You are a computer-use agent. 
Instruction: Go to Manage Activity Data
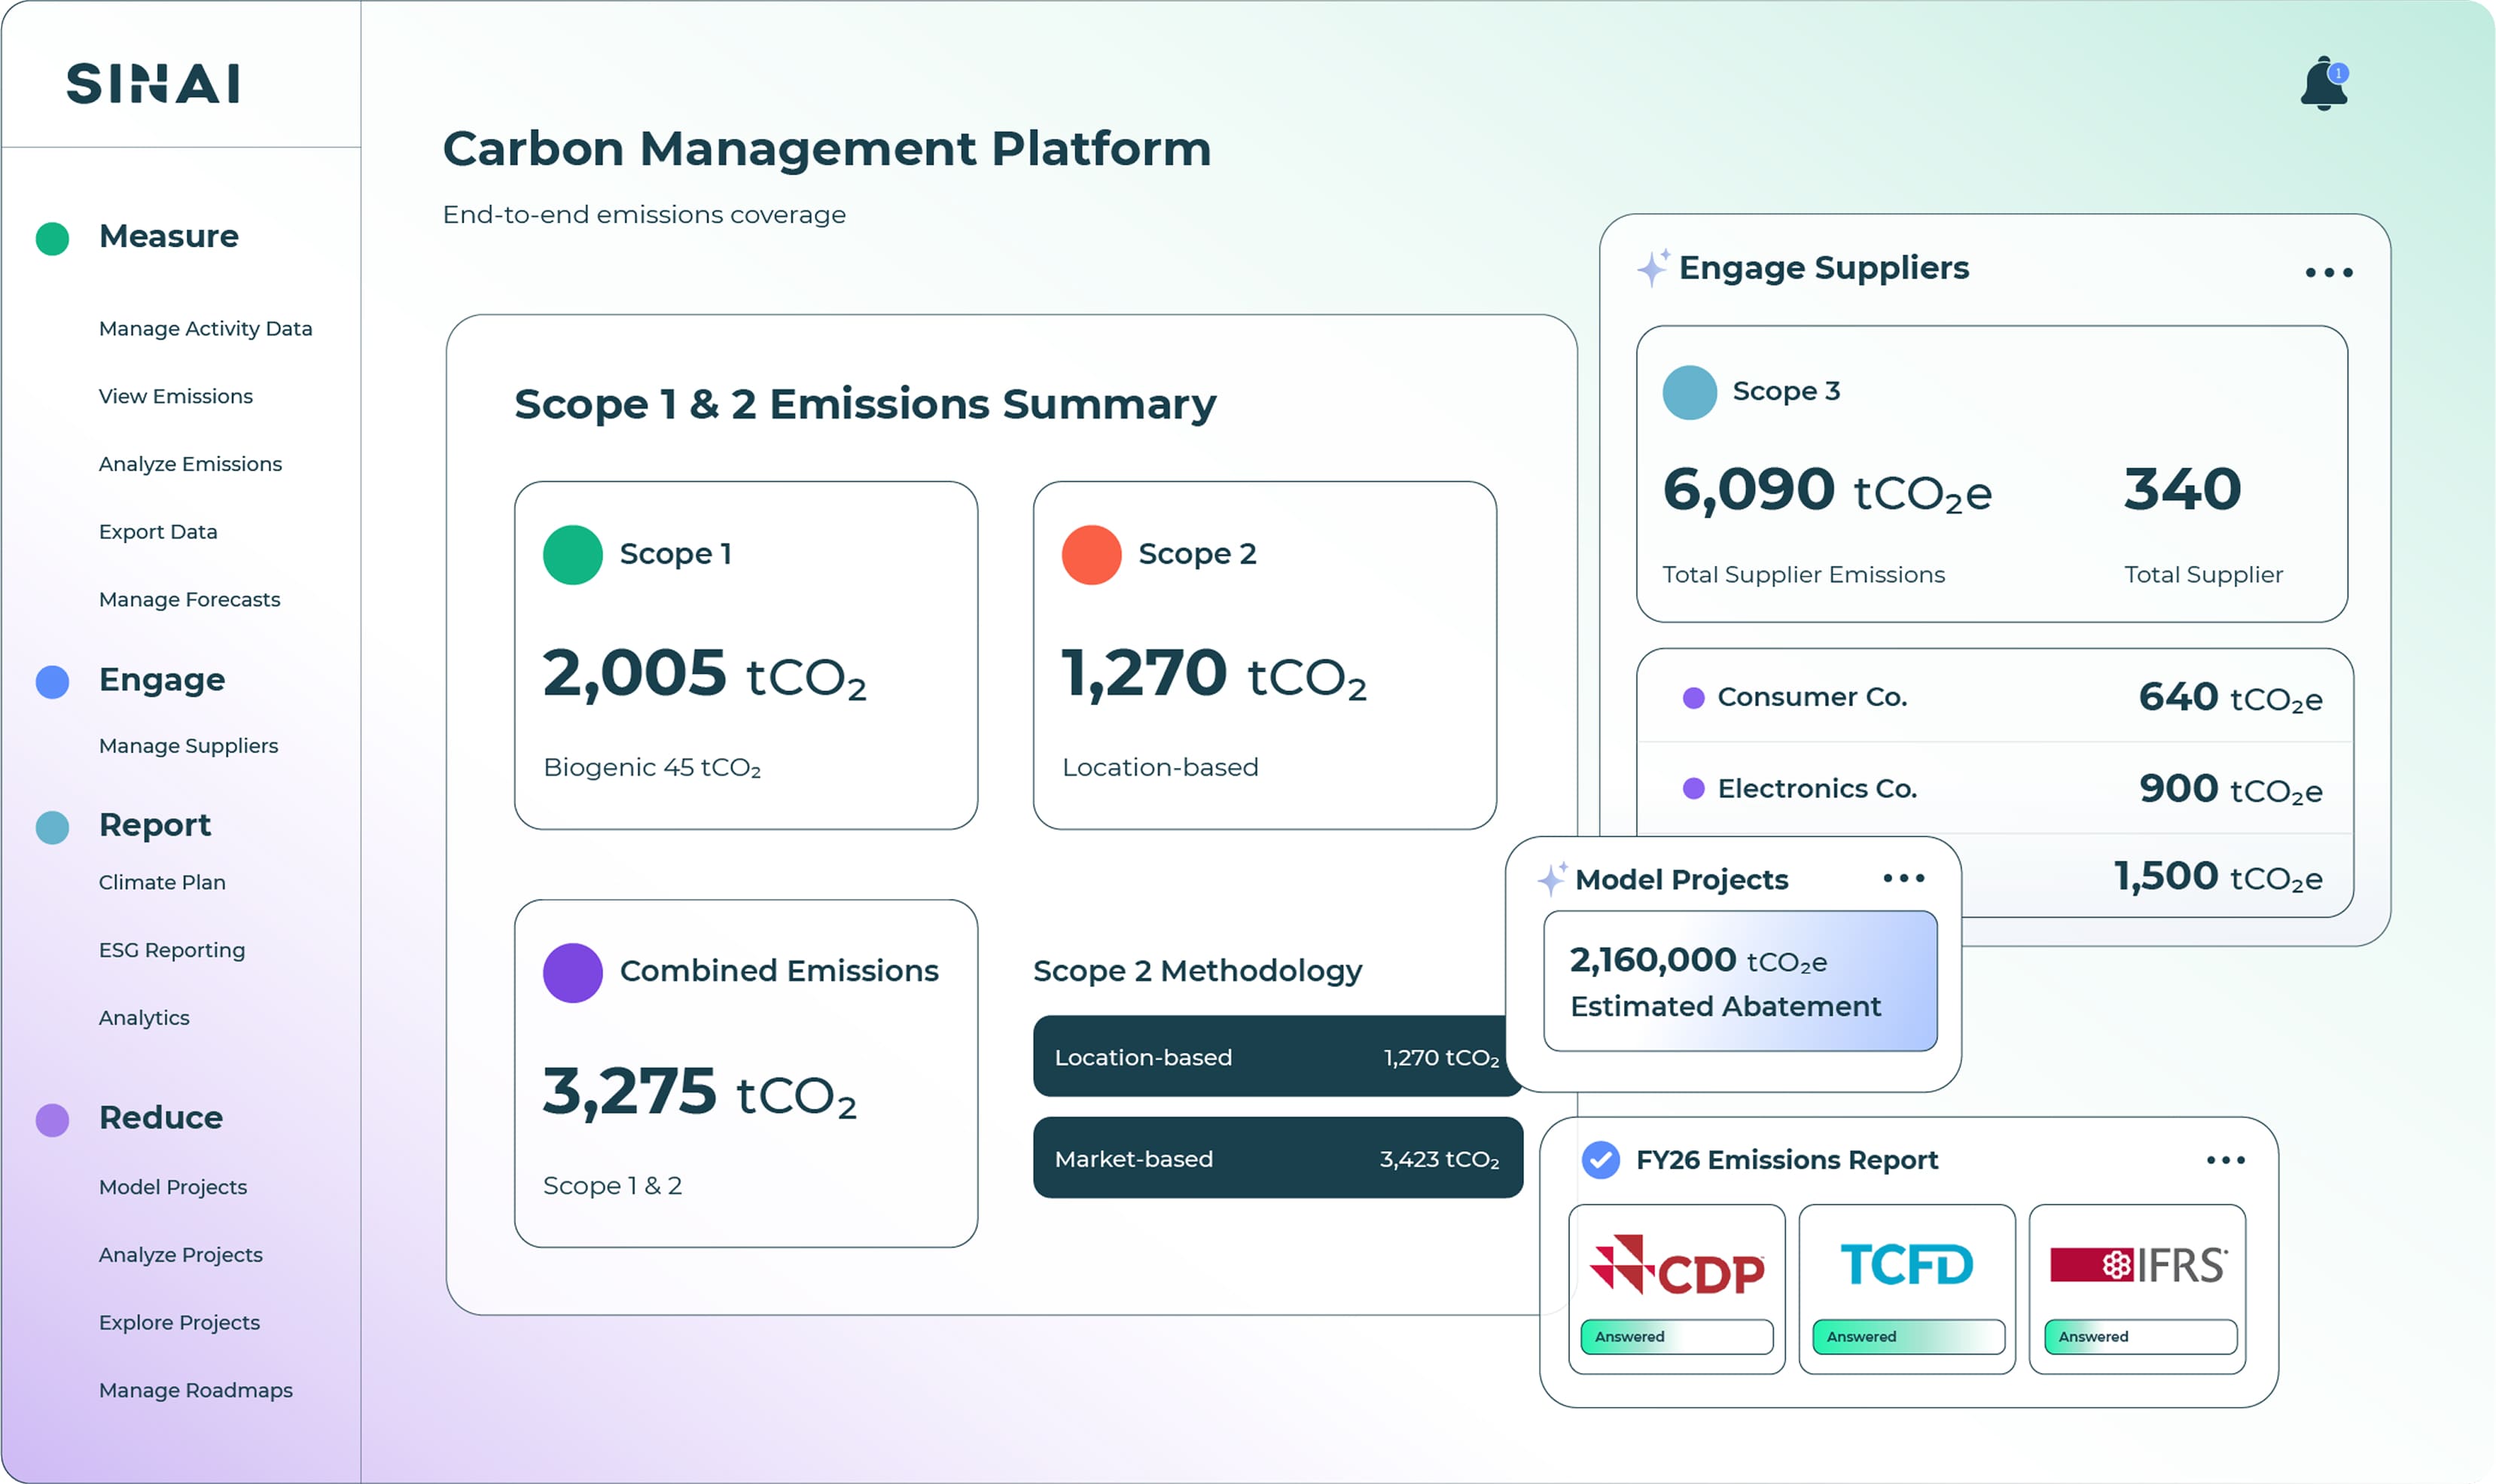click(206, 329)
